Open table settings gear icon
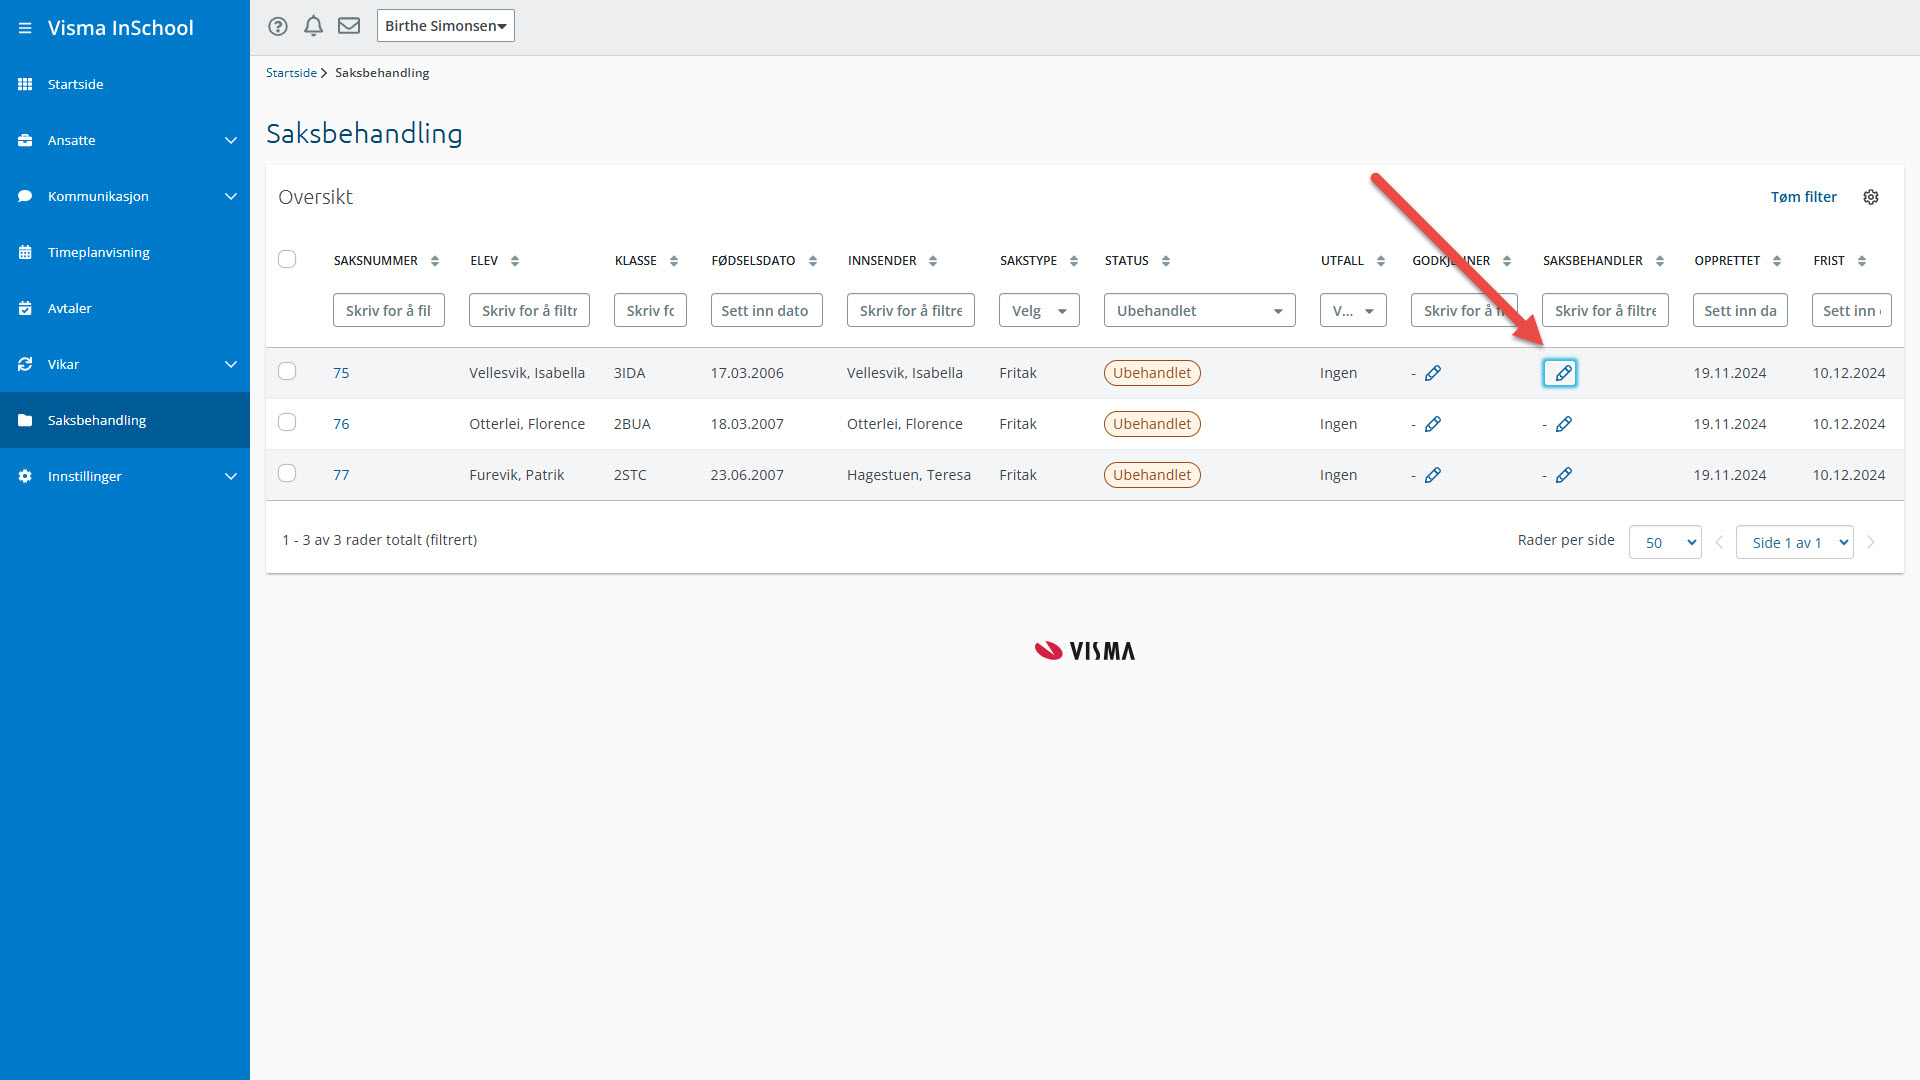 click(x=1871, y=197)
